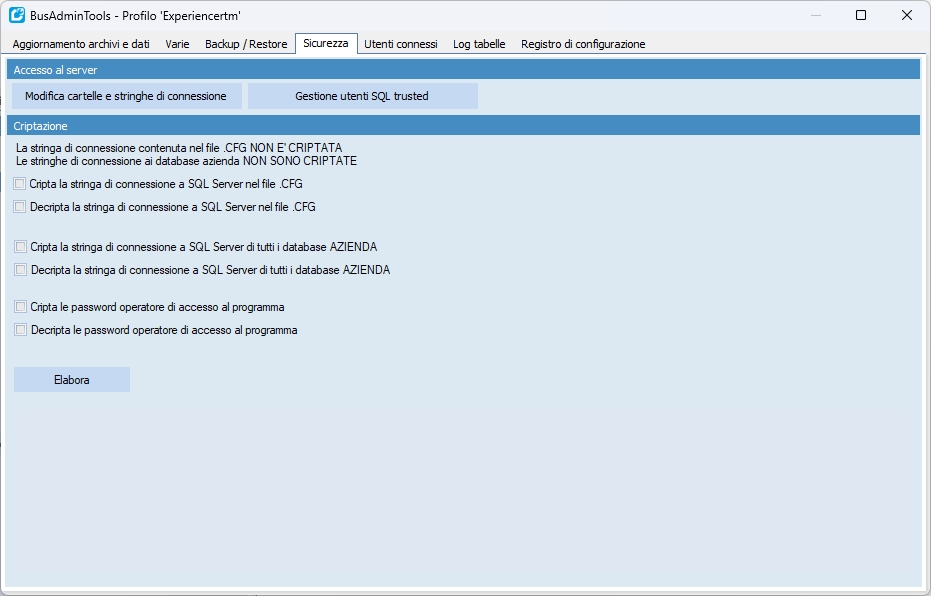Screen dimensions: 931x596
Task: Click the Criptazione section header
Action: click(x=463, y=126)
